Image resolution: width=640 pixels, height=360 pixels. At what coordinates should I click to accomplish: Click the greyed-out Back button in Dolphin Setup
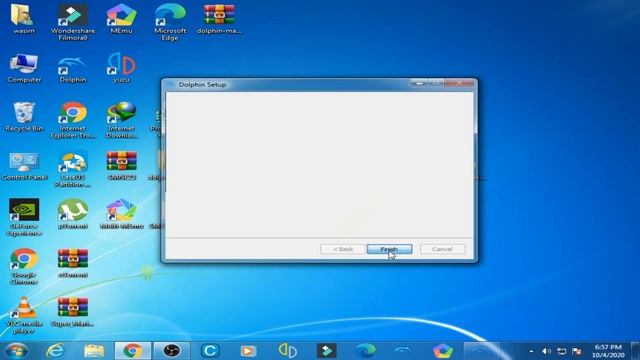tap(343, 249)
